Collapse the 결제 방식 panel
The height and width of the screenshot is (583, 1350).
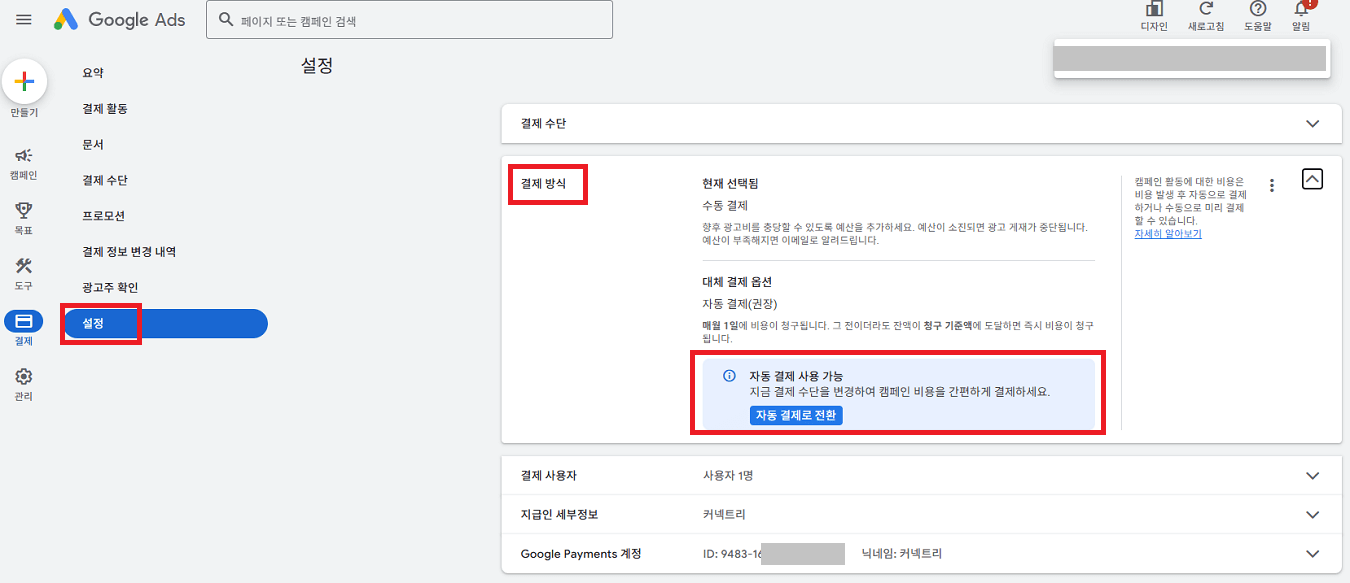pyautogui.click(x=1313, y=179)
